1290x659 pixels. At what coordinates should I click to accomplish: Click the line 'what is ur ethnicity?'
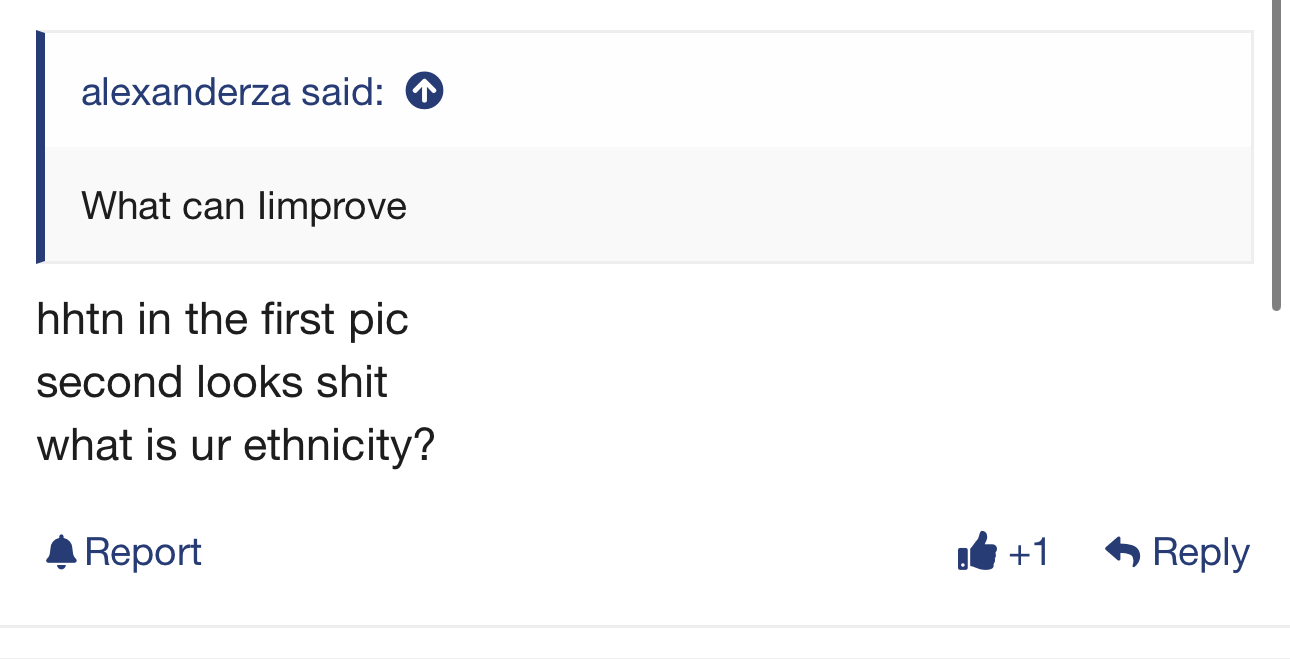point(236,445)
